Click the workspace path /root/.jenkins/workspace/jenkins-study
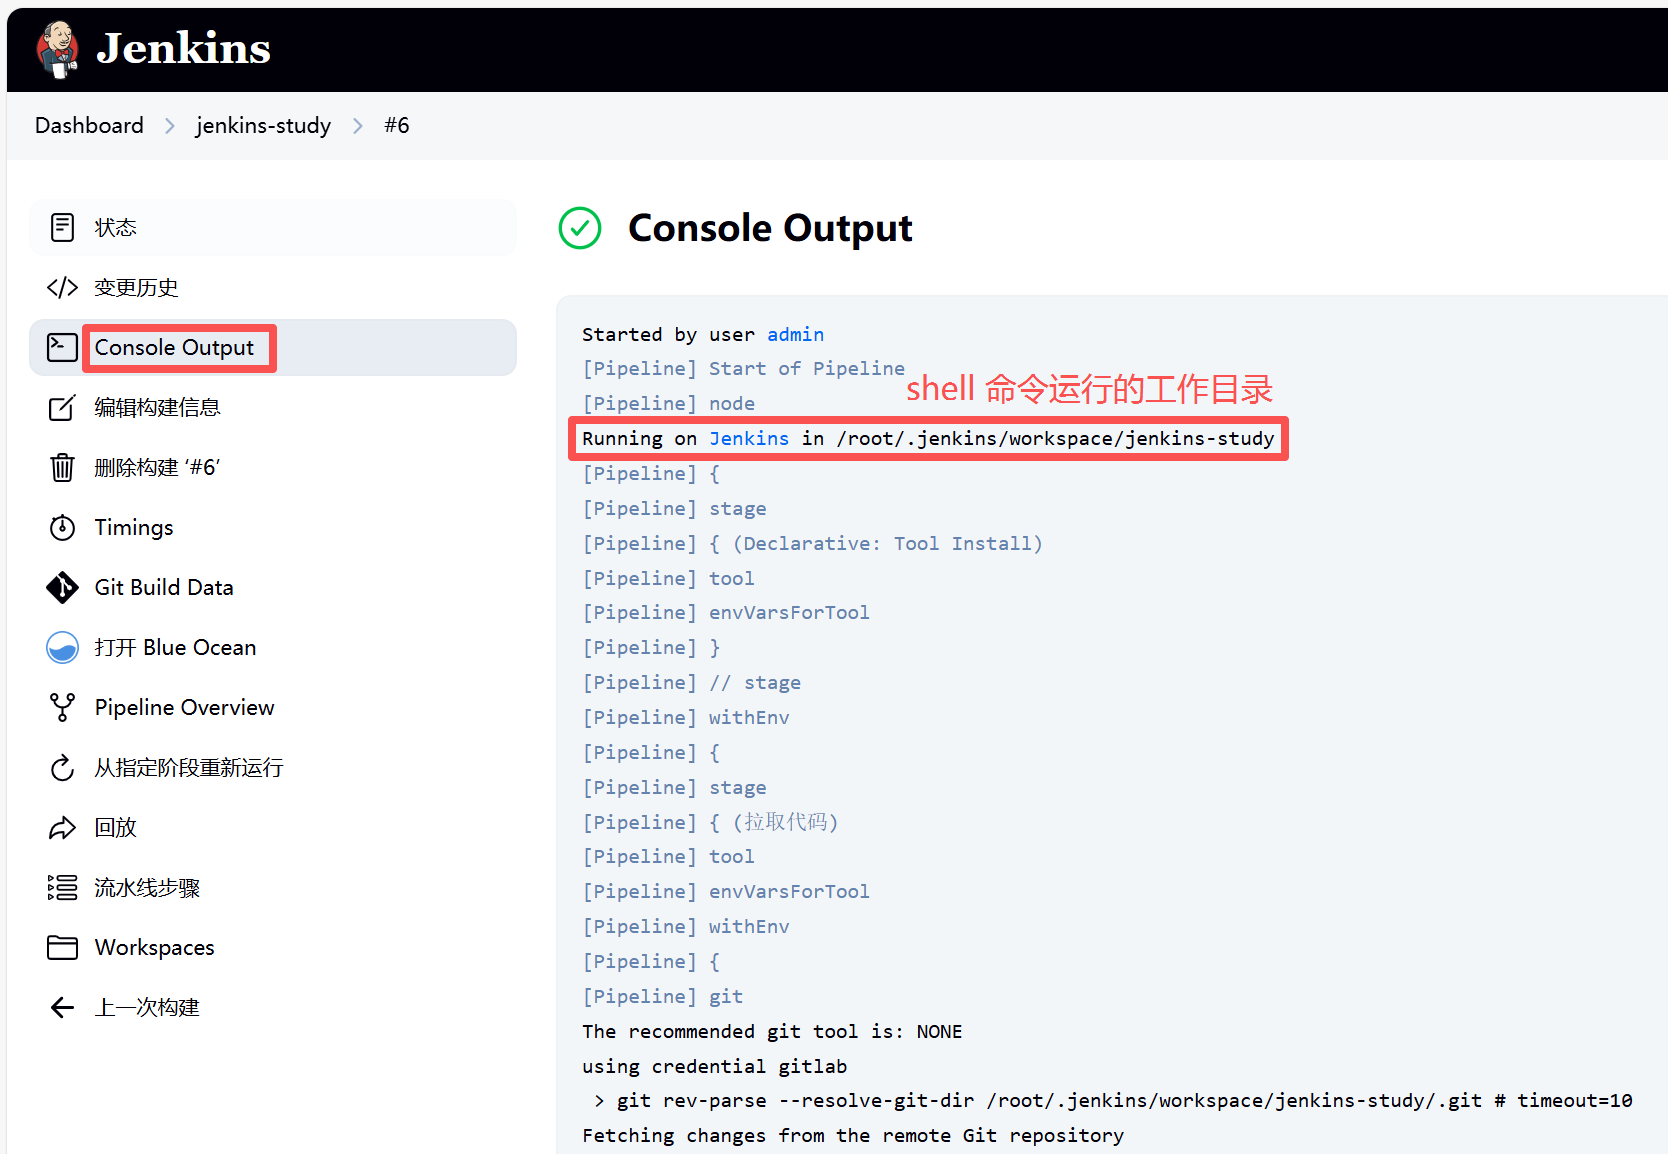1668x1154 pixels. click(1056, 438)
